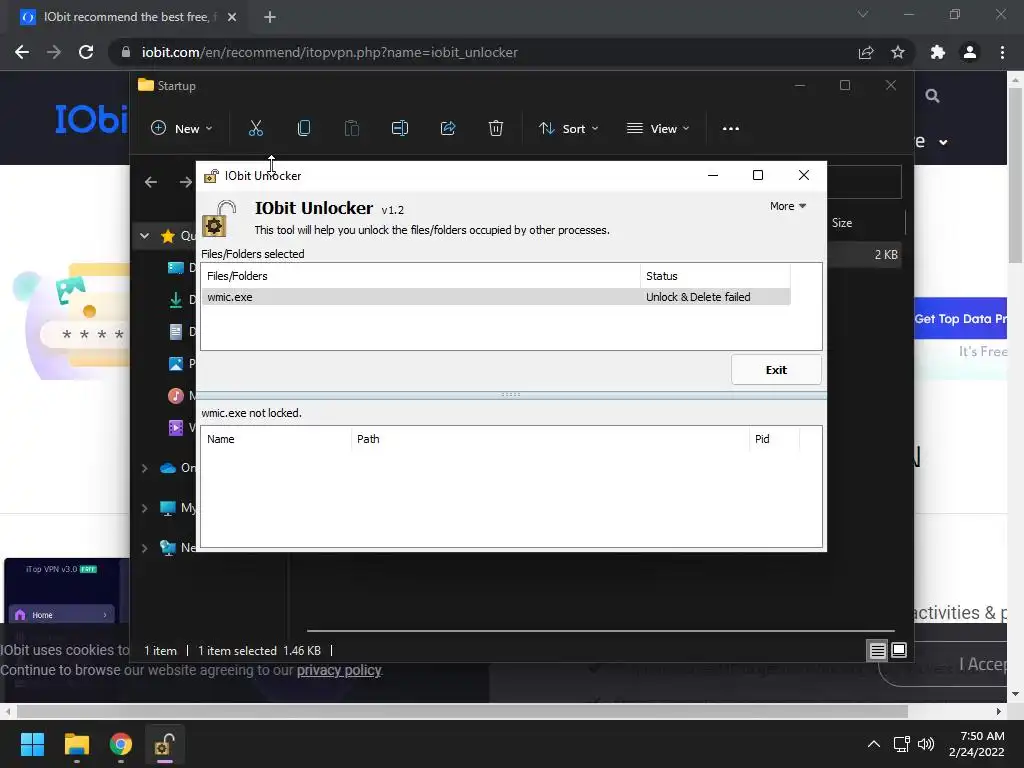Click the Delete trash icon in Startup toolbar
Viewport: 1024px width, 768px height.
pyautogui.click(x=496, y=129)
